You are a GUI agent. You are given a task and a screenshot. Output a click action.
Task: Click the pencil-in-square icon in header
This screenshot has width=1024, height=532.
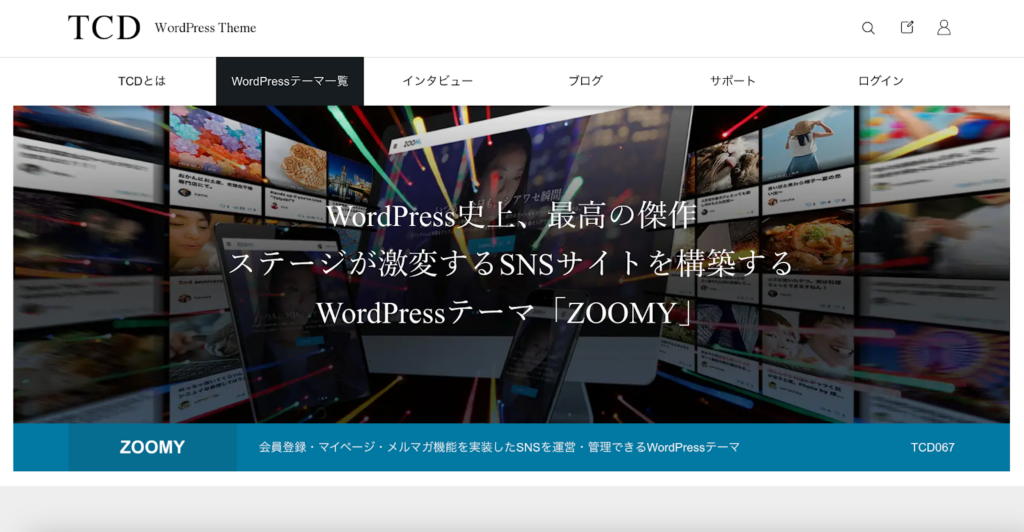(907, 28)
